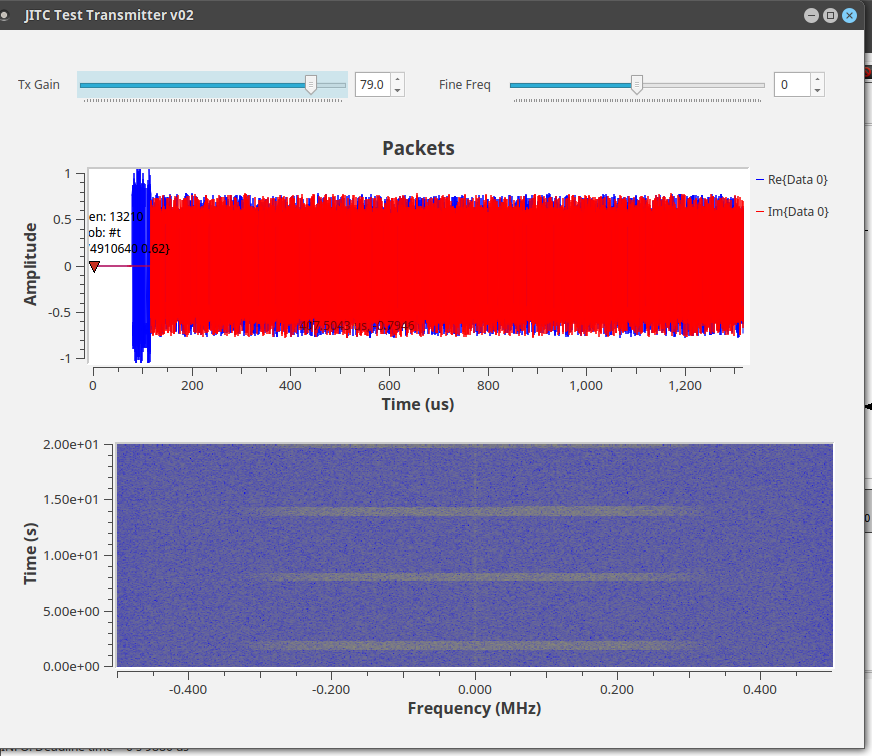Toggle the Im{Data 0} legend entry
Image resolution: width=872 pixels, height=756 pixels.
[x=796, y=211]
